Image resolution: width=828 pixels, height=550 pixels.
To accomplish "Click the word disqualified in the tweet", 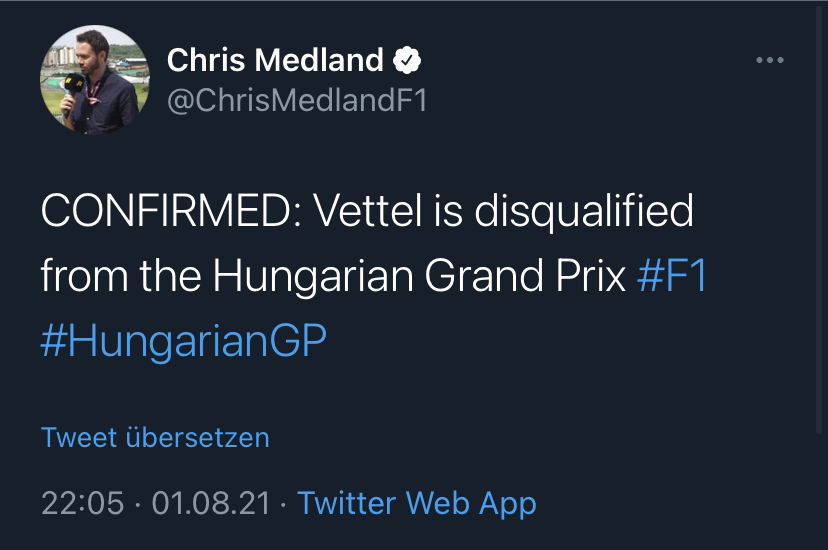I will 584,212.
